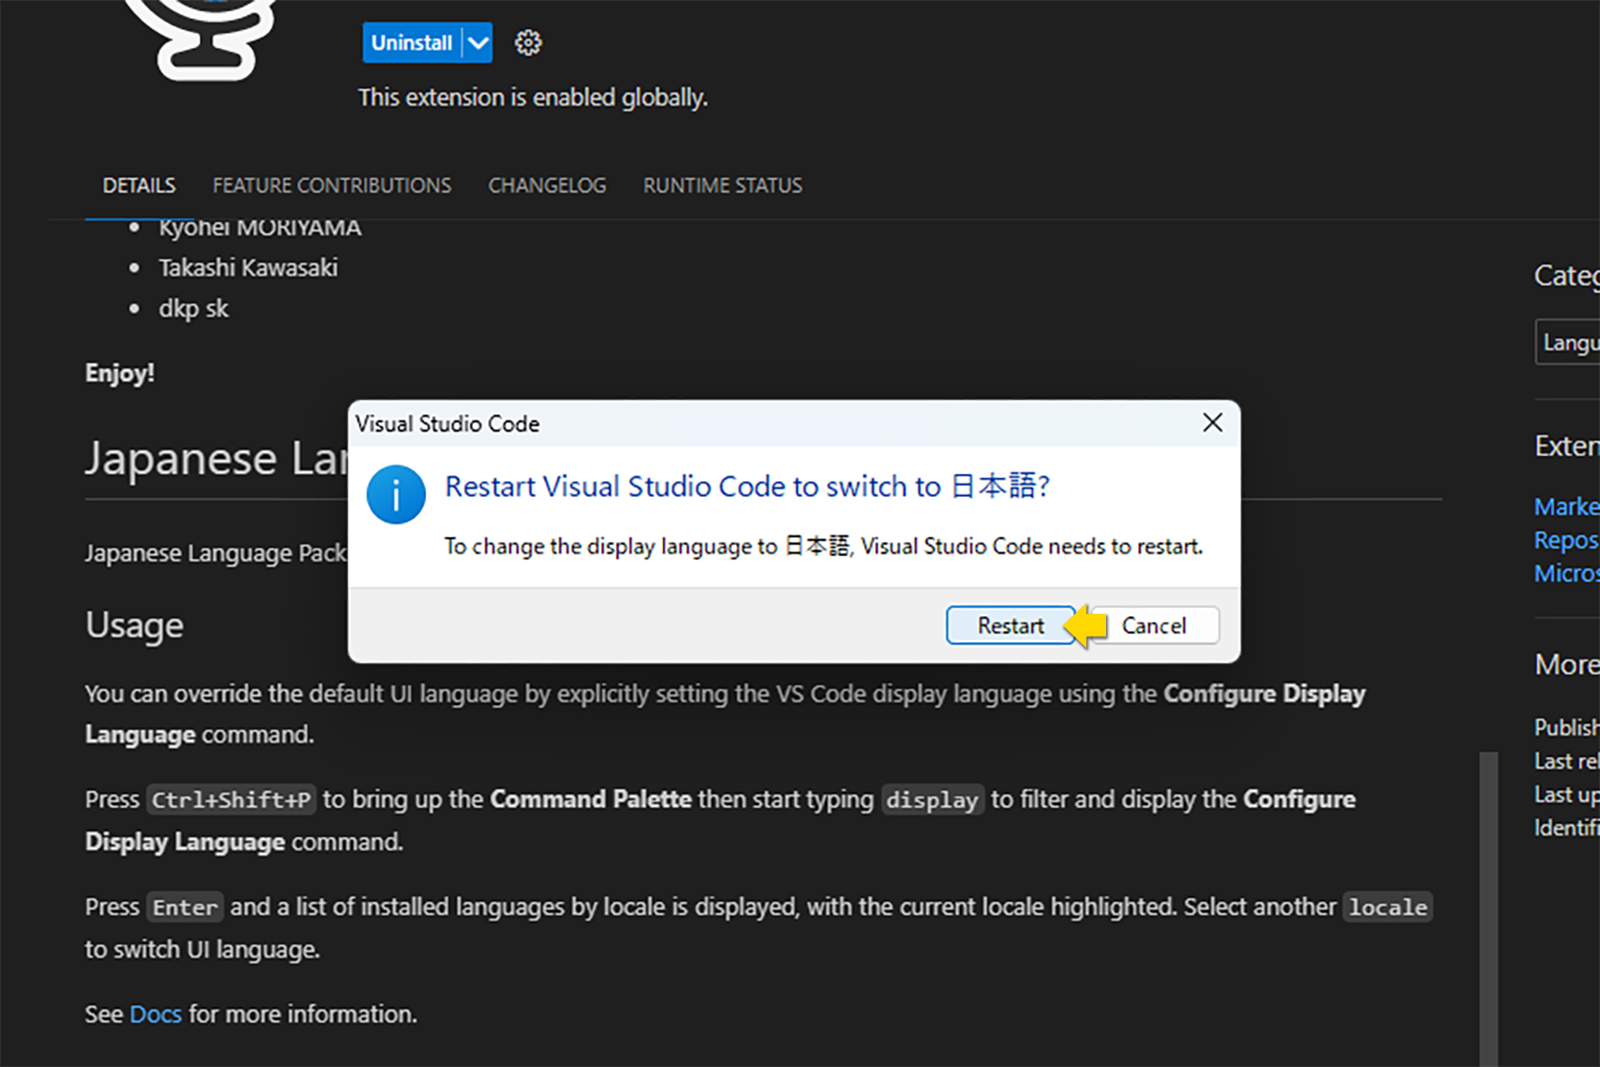The image size is (1600, 1067).
Task: Click the blue info icon in dialog
Action: click(x=396, y=494)
